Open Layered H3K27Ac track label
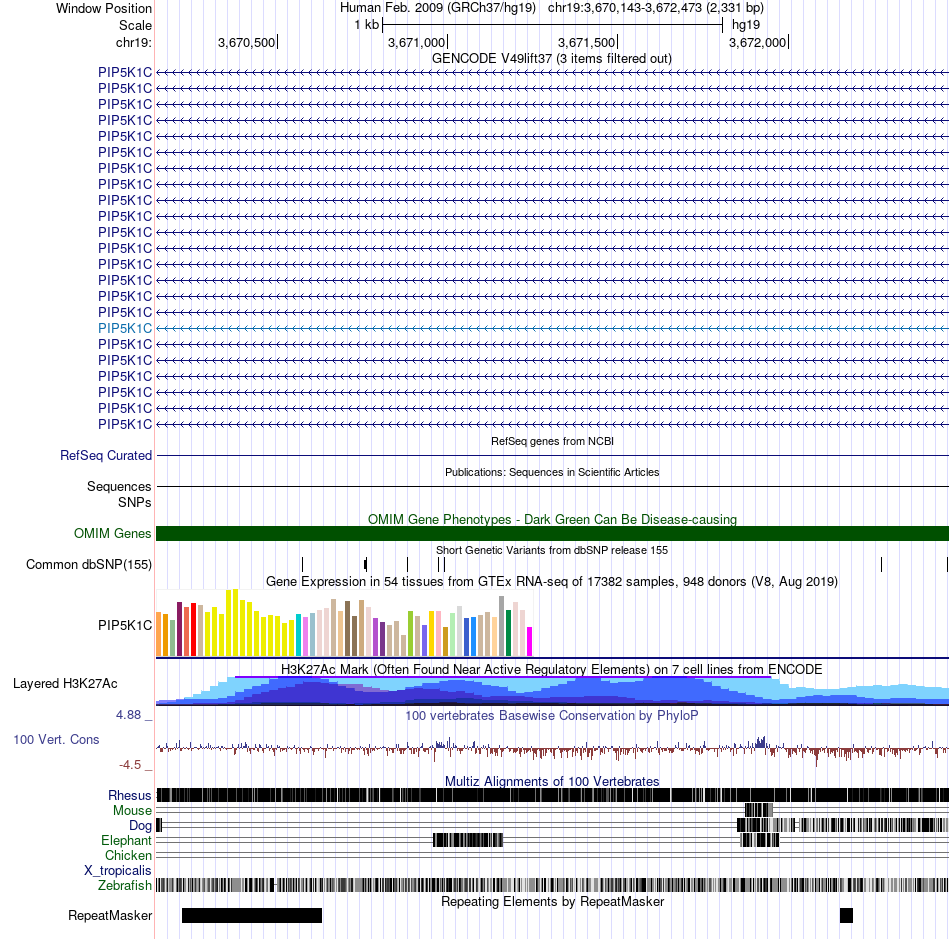The image size is (950, 939). pos(65,683)
